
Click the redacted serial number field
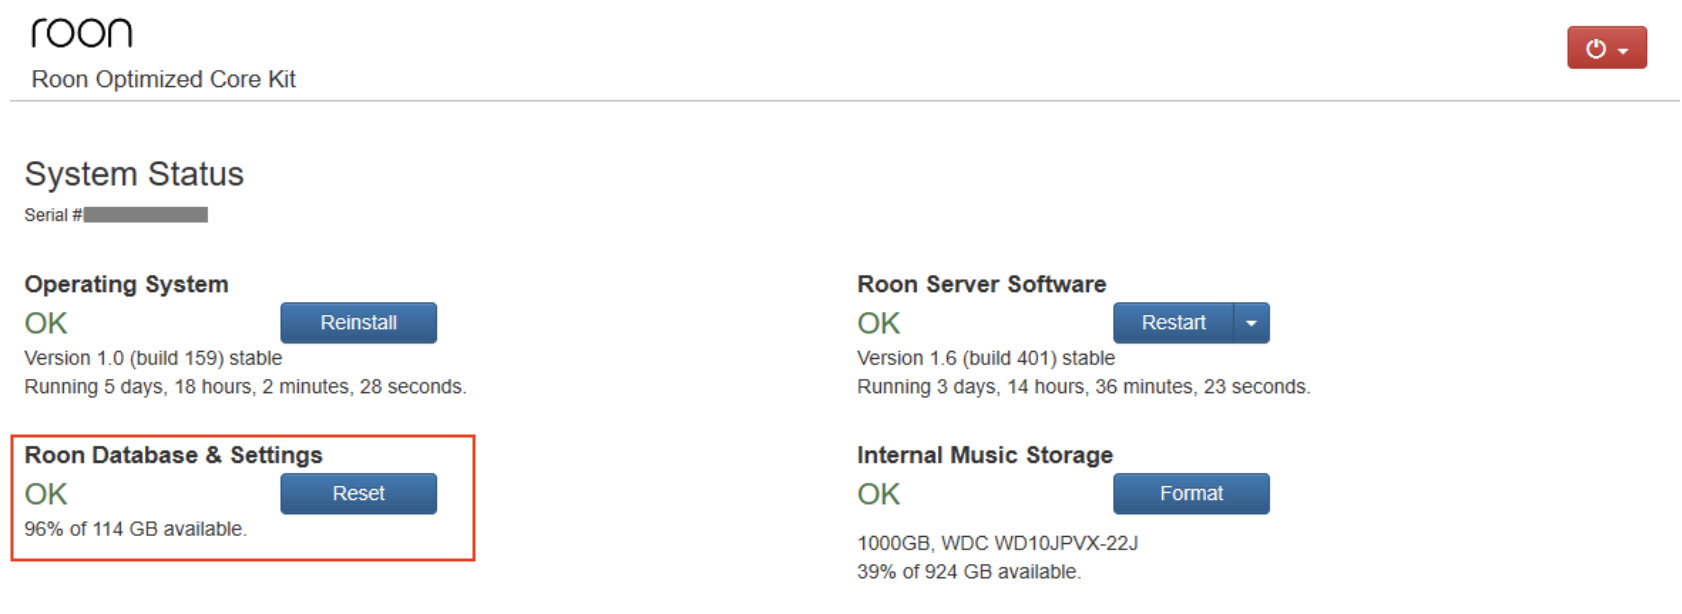point(146,215)
